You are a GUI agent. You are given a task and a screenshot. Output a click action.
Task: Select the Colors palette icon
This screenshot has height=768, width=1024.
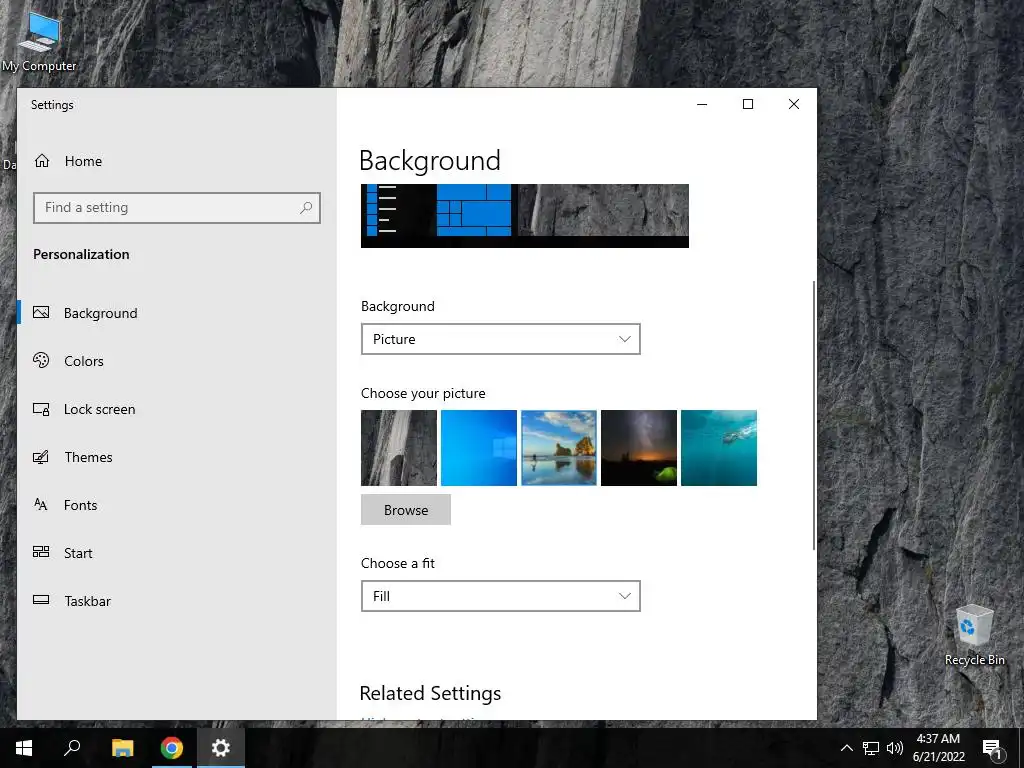point(41,360)
